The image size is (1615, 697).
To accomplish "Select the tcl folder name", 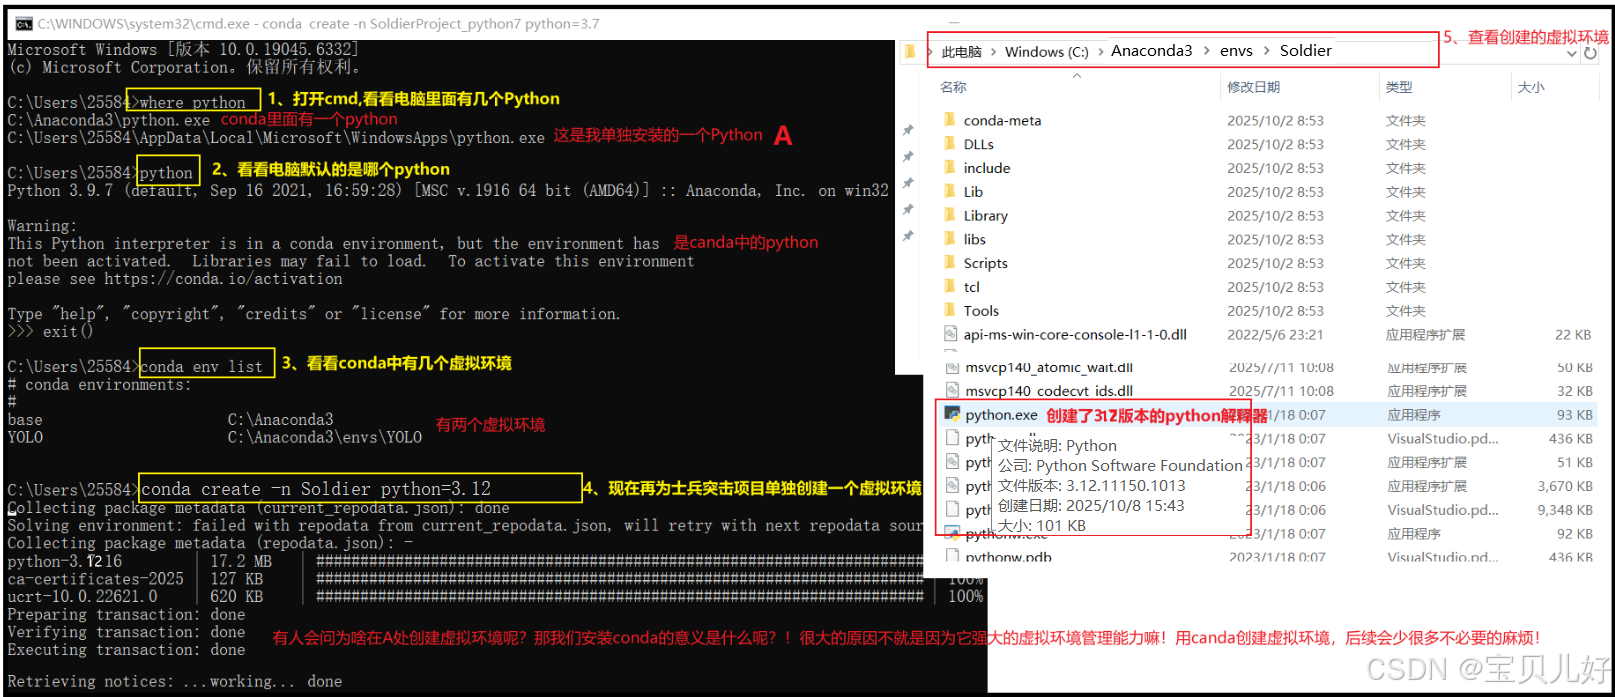I will click(972, 287).
